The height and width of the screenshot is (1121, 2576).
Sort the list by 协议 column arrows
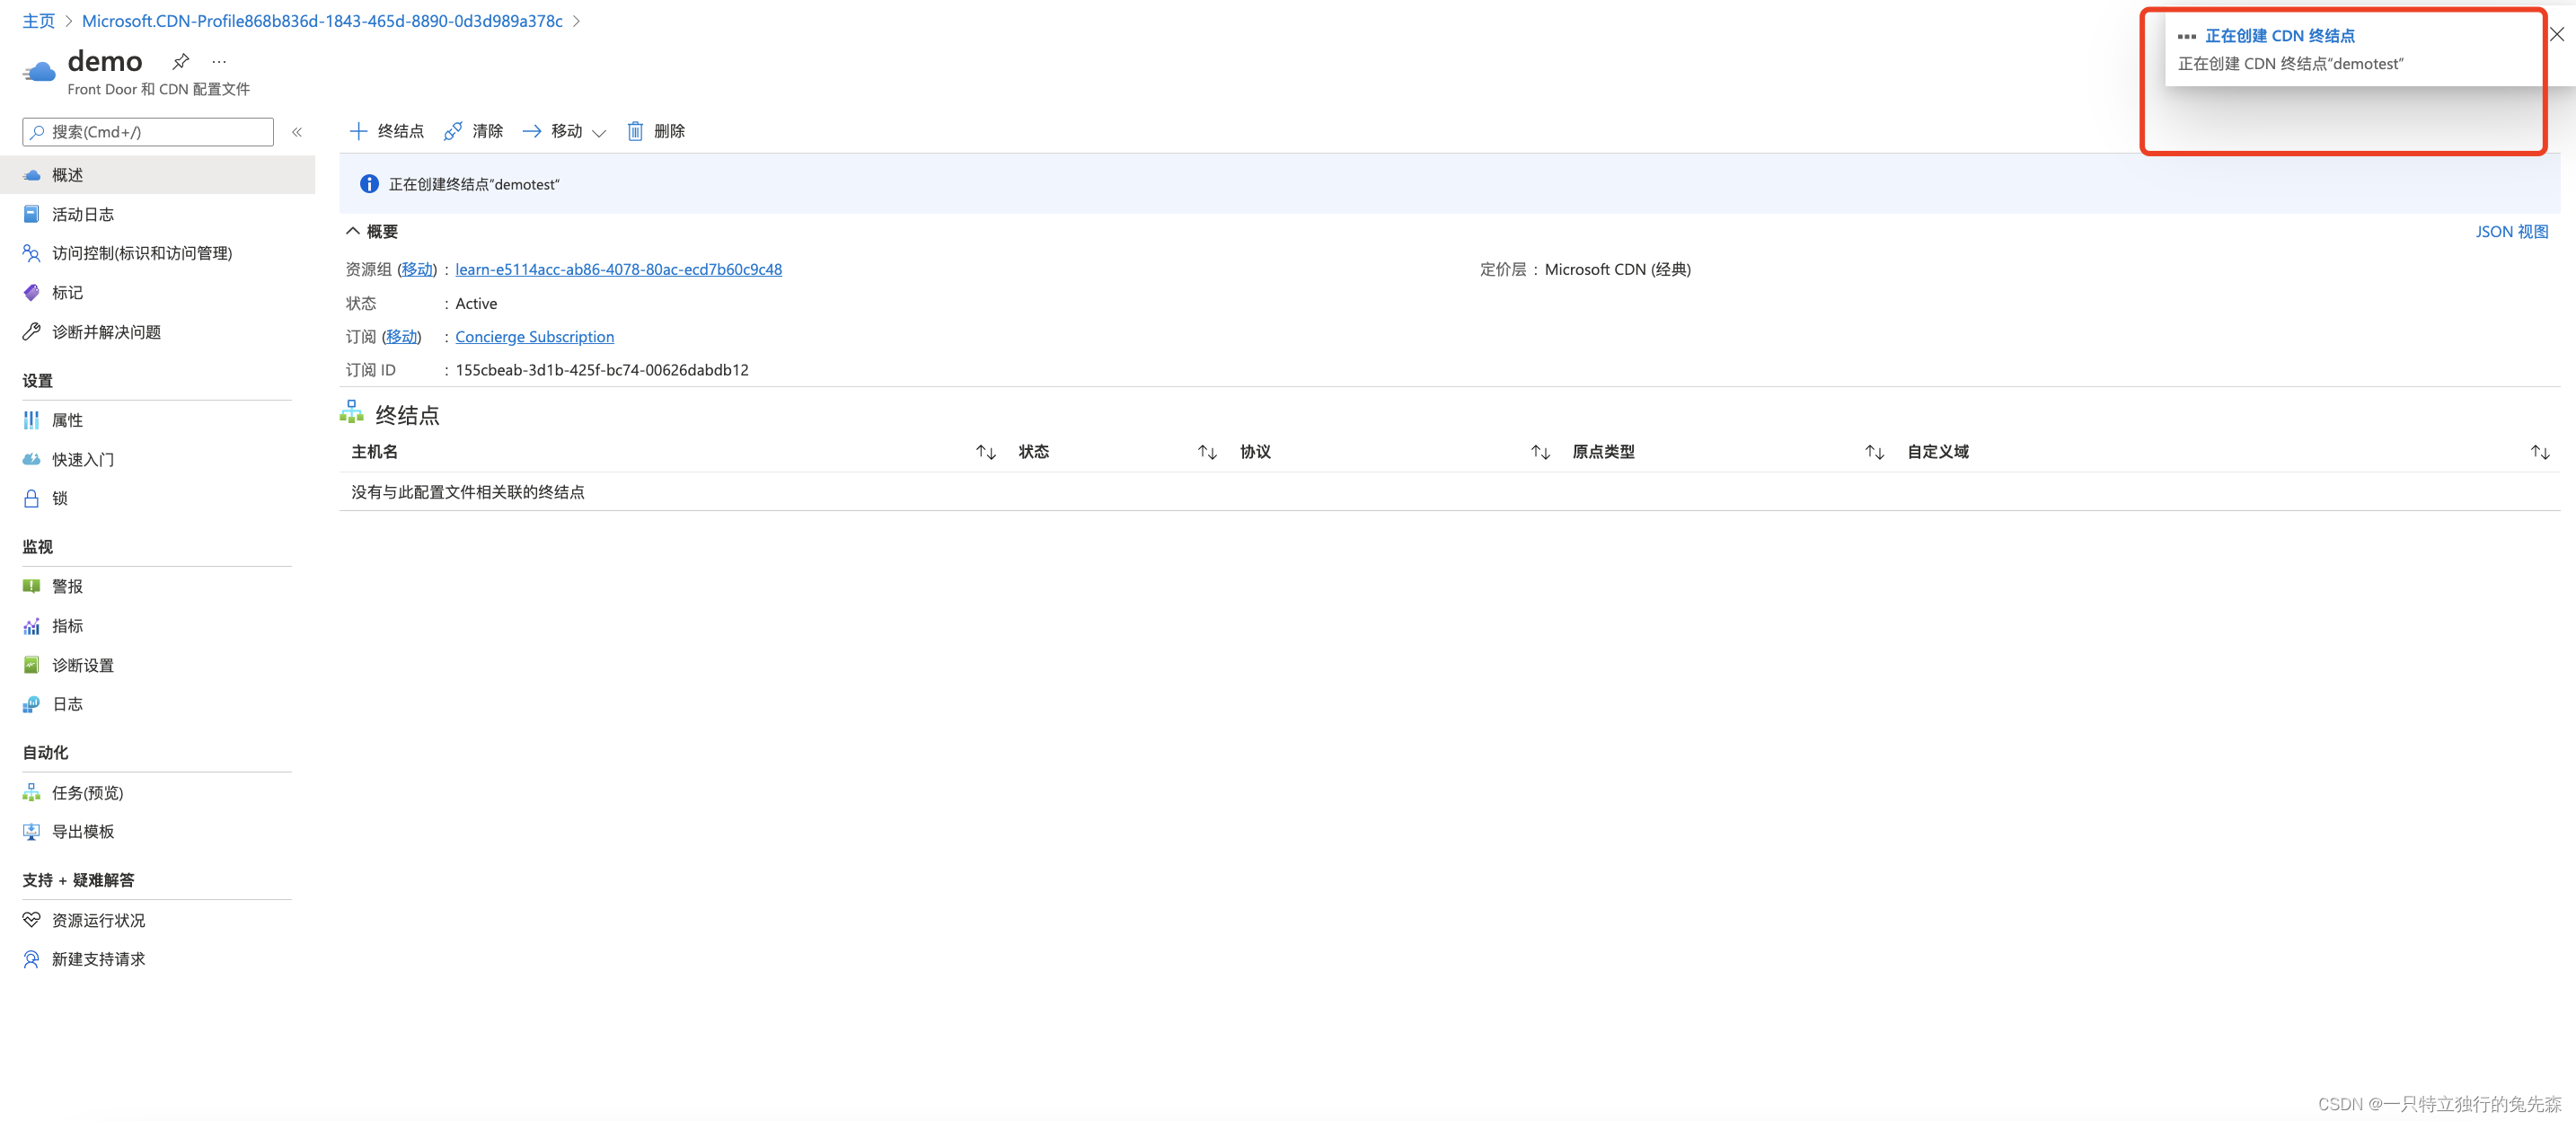tap(1540, 452)
